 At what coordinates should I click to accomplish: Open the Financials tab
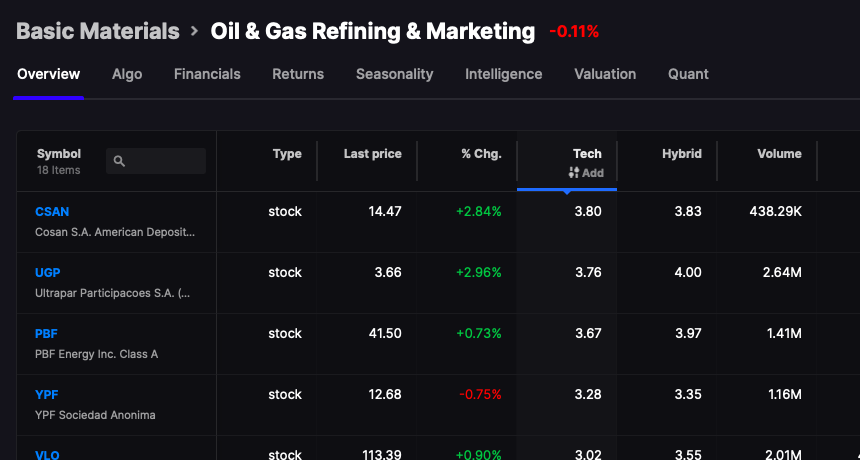point(207,74)
